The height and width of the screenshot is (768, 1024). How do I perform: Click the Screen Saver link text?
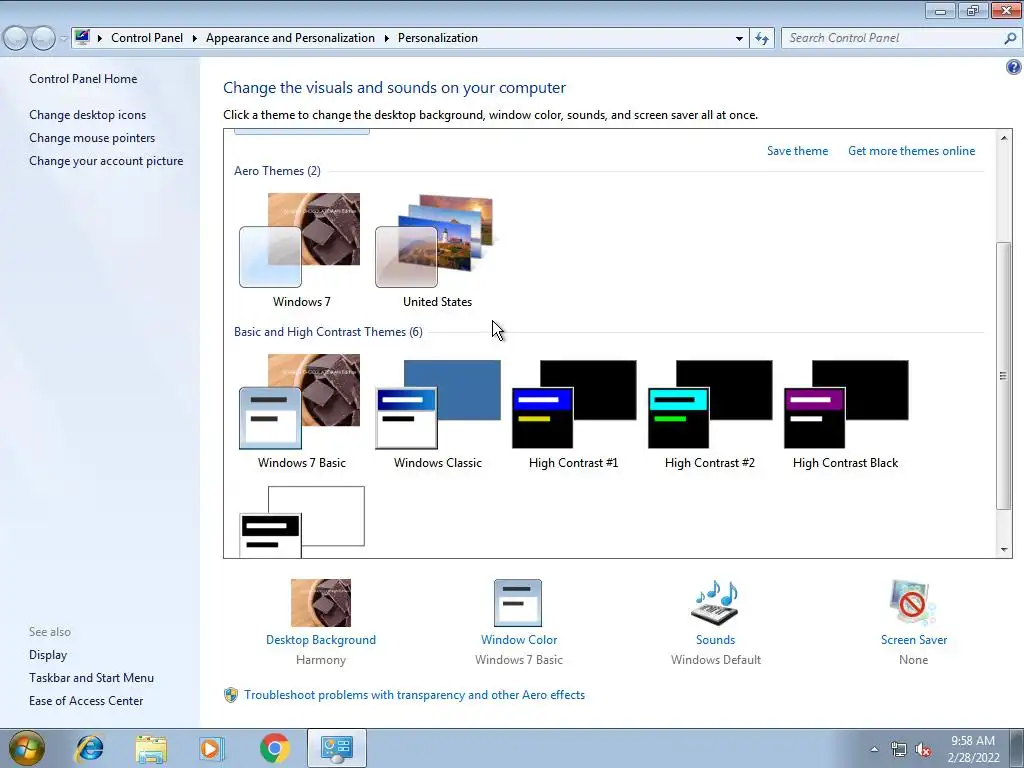pyautogui.click(x=914, y=640)
